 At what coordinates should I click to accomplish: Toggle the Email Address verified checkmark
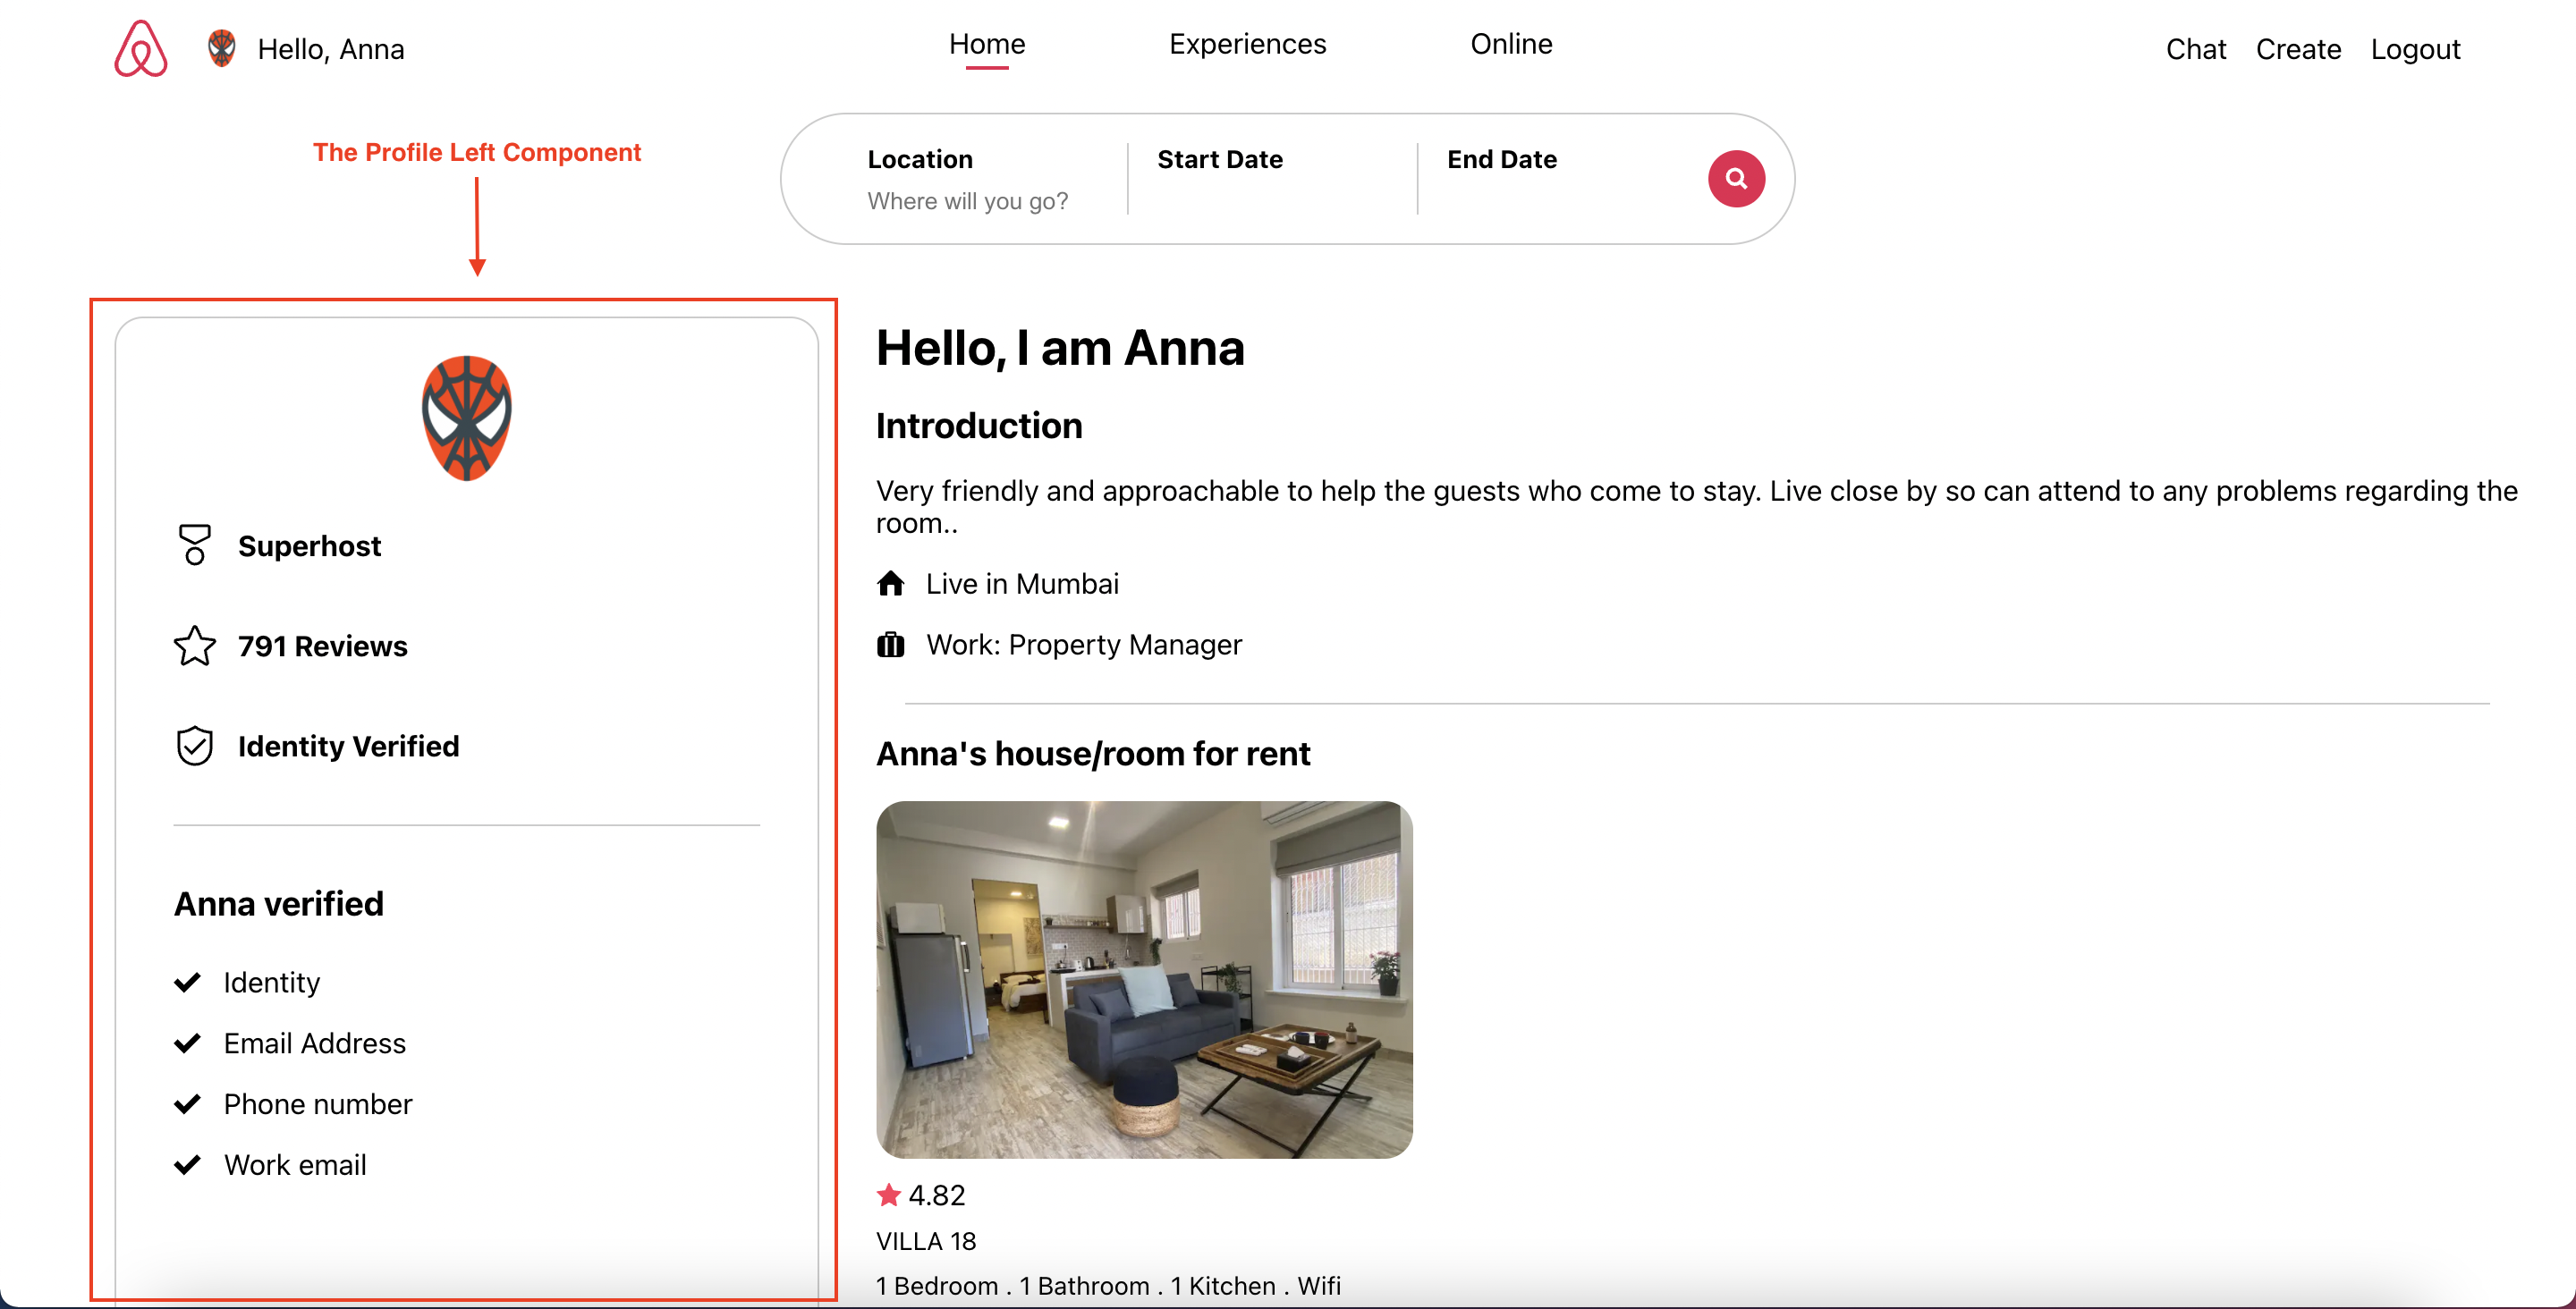(x=191, y=1042)
